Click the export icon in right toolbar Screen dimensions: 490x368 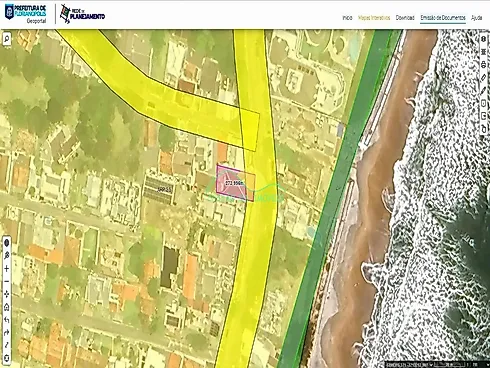(x=484, y=116)
